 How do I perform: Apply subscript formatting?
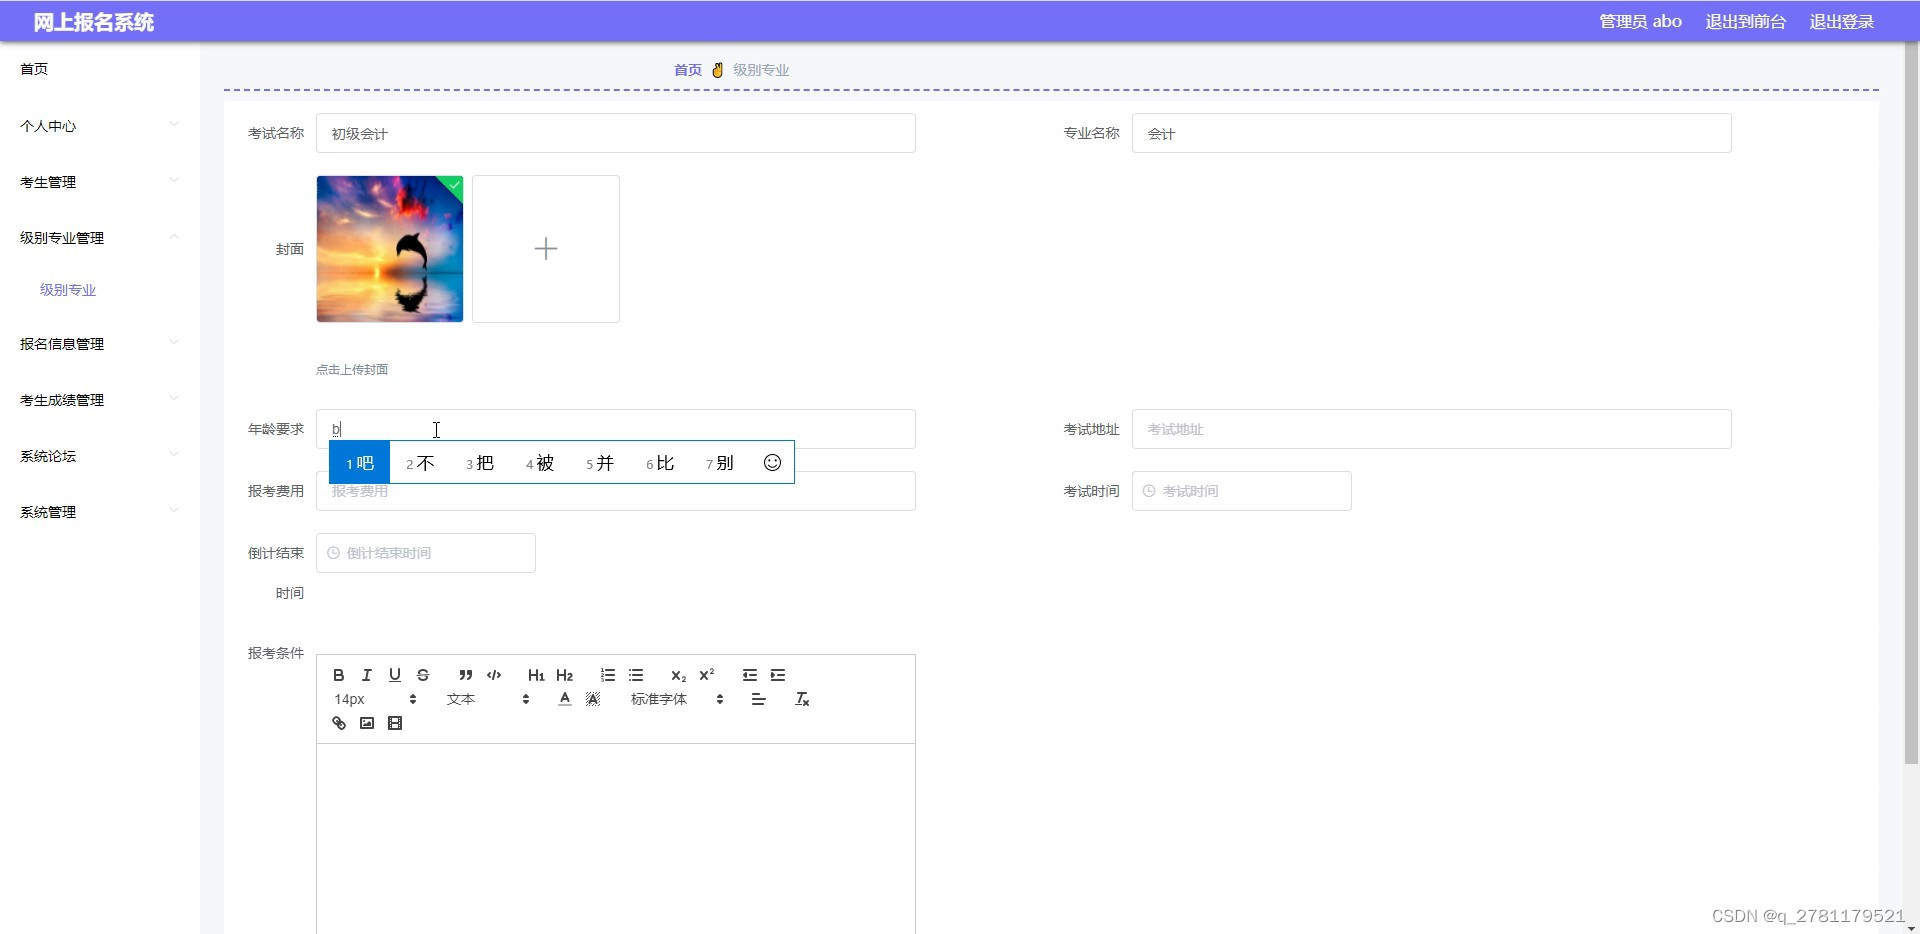coord(677,675)
